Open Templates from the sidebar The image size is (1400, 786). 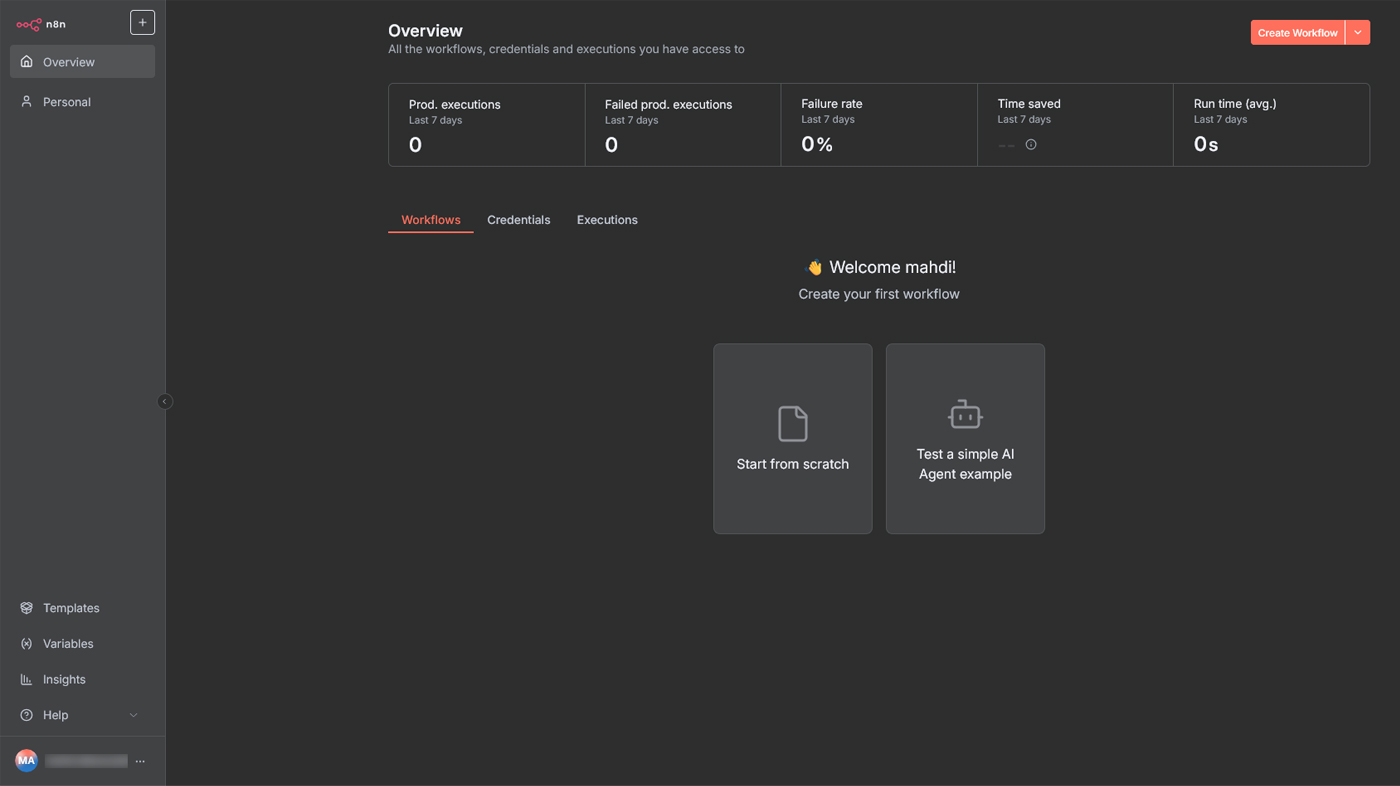click(71, 608)
